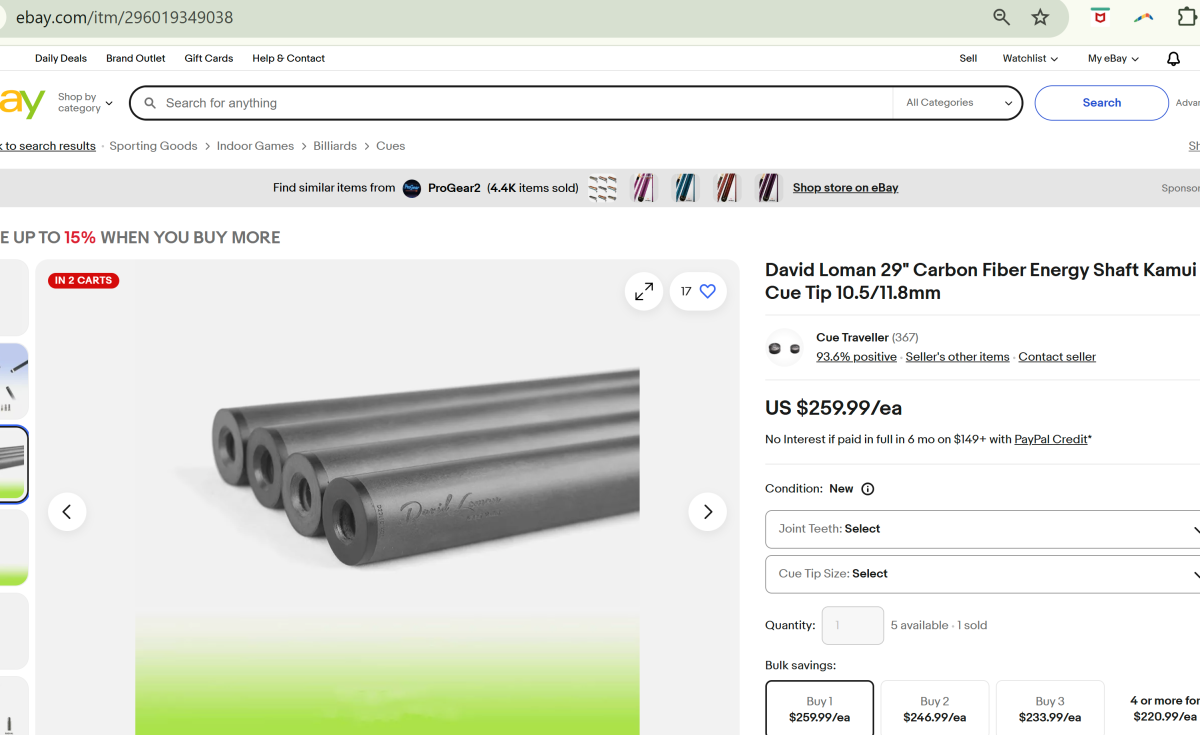1200x735 pixels.
Task: Select the currently highlighted image thumbnail
Action: click(x=13, y=464)
